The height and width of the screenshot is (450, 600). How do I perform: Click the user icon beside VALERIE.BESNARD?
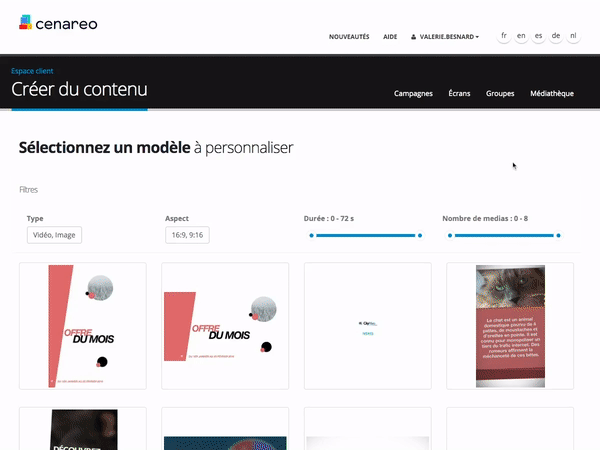[413, 37]
